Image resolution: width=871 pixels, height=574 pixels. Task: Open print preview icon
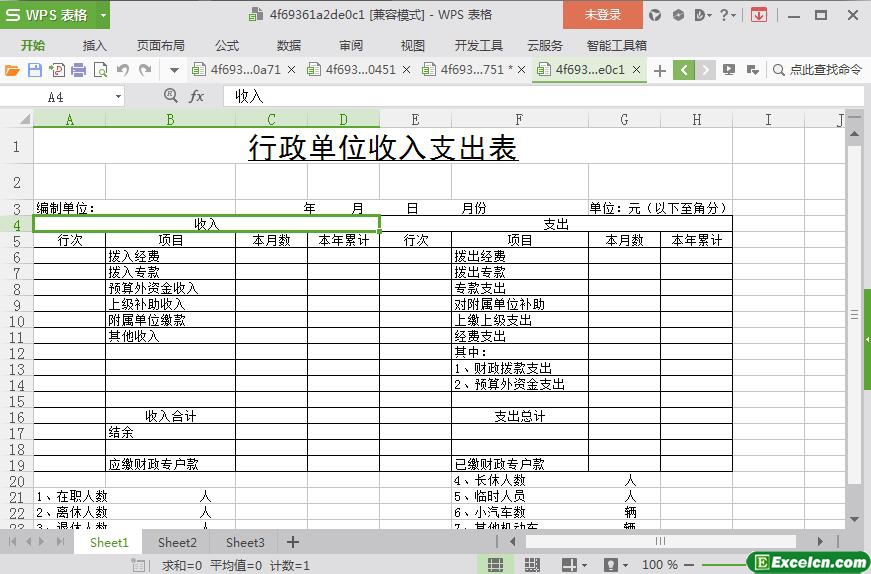click(101, 70)
